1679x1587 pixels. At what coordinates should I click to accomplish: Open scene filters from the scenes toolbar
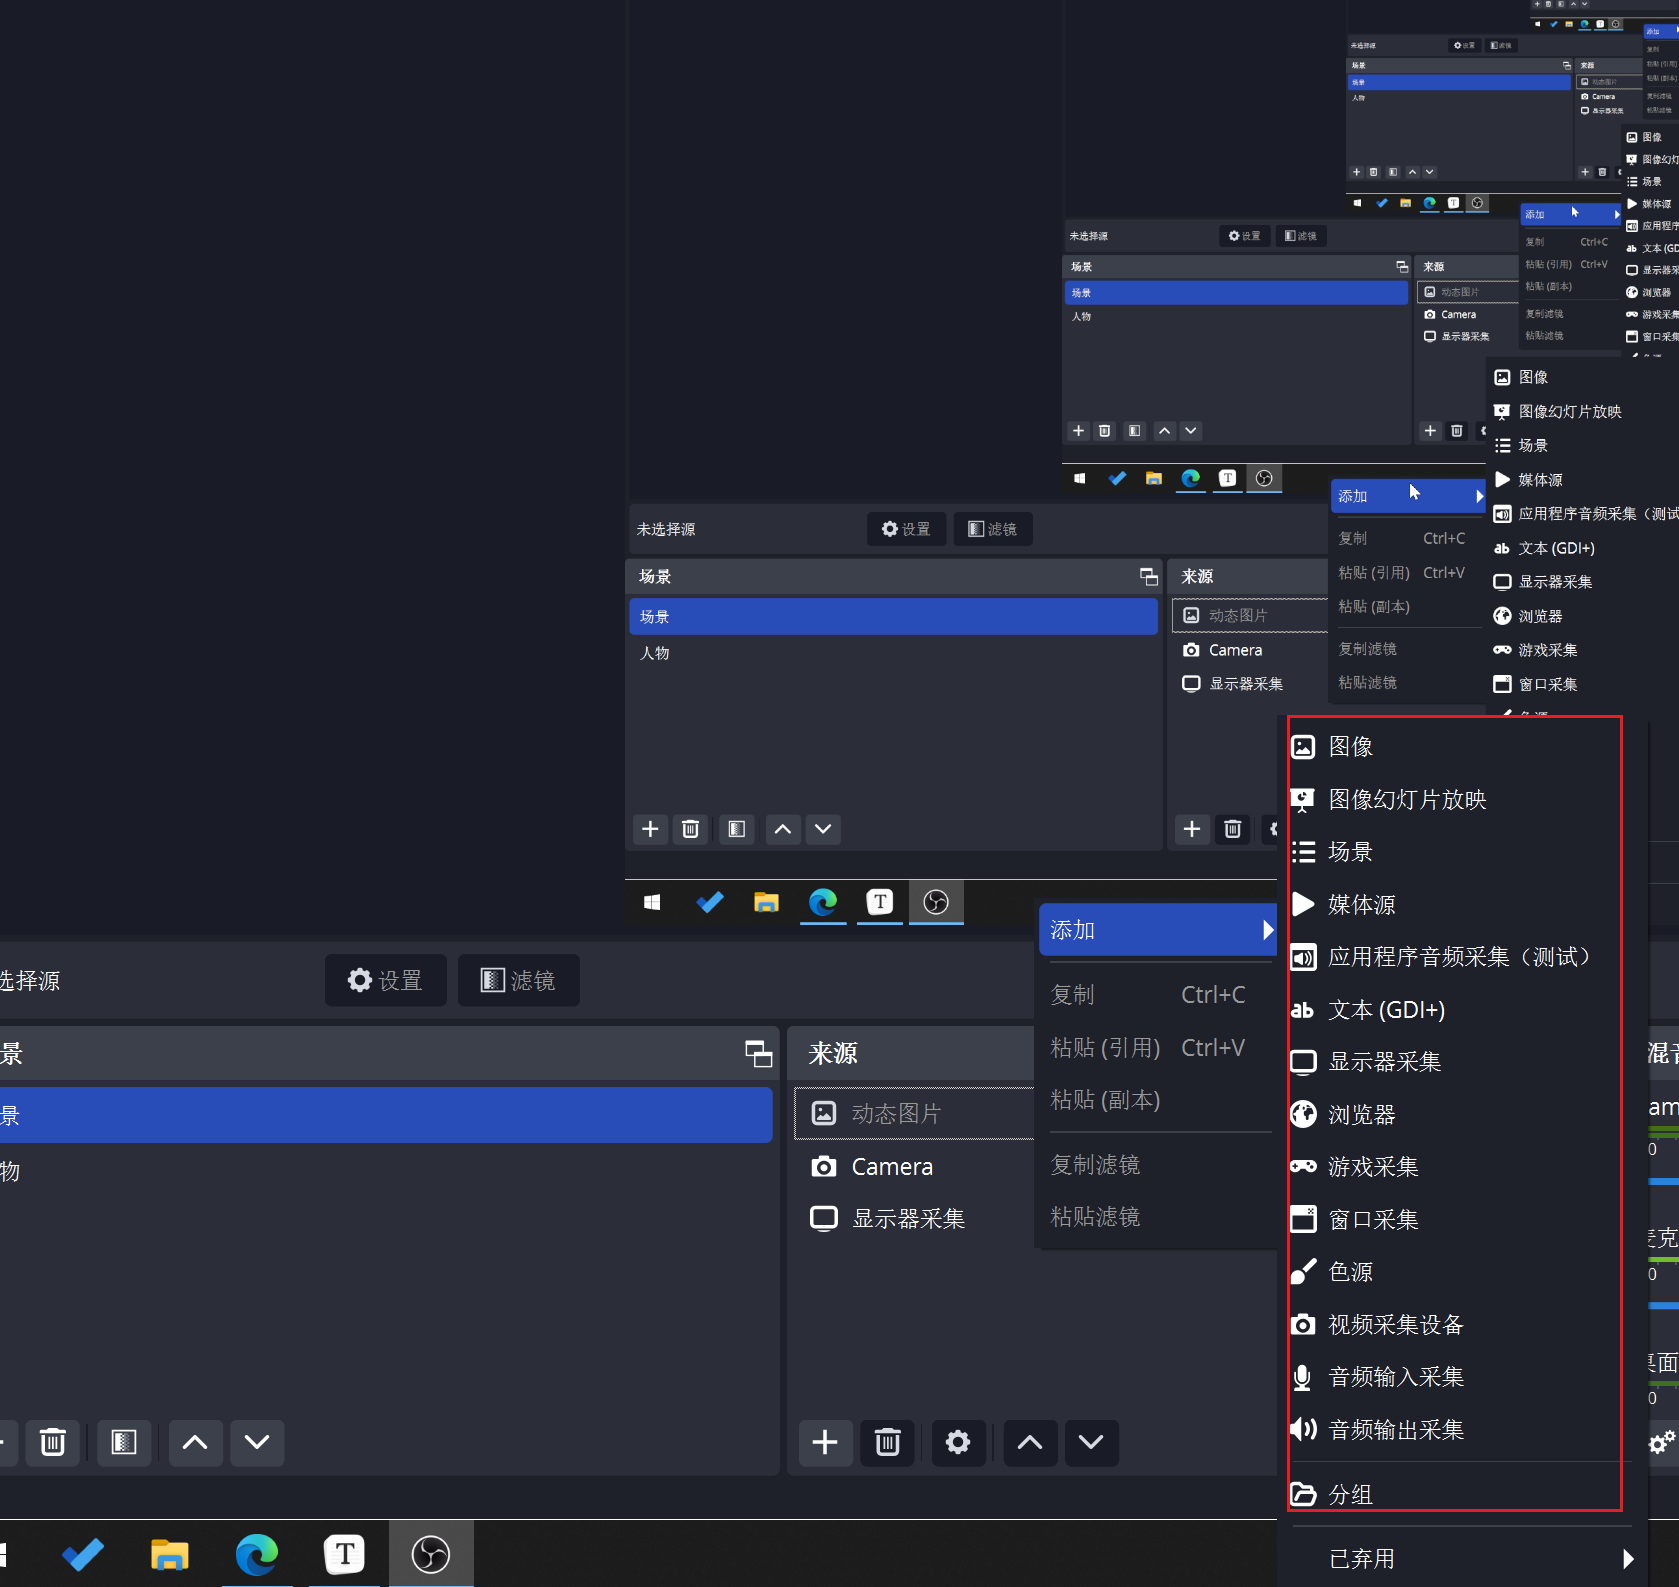[123, 1442]
